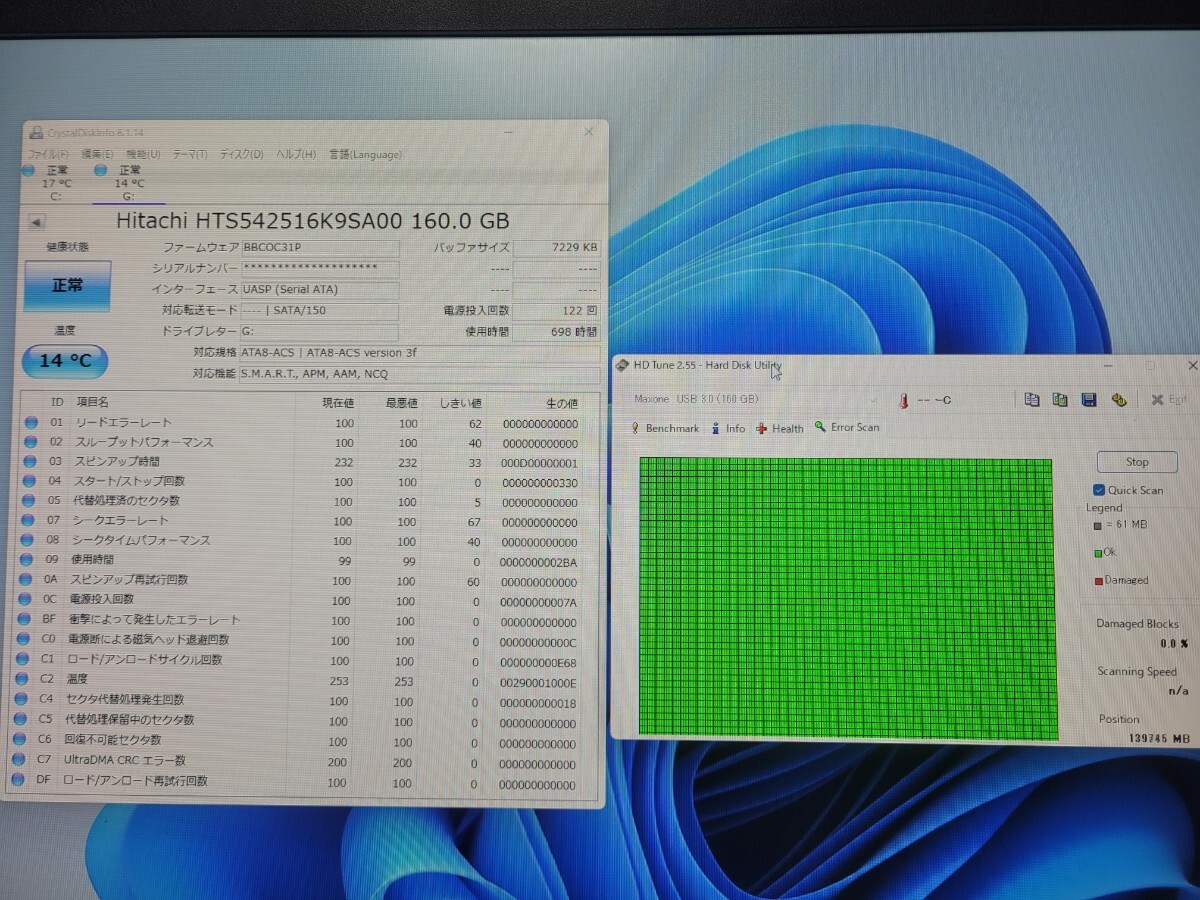Switch to the Error Scan tab
Image resolution: width=1200 pixels, height=900 pixels.
[x=847, y=427]
